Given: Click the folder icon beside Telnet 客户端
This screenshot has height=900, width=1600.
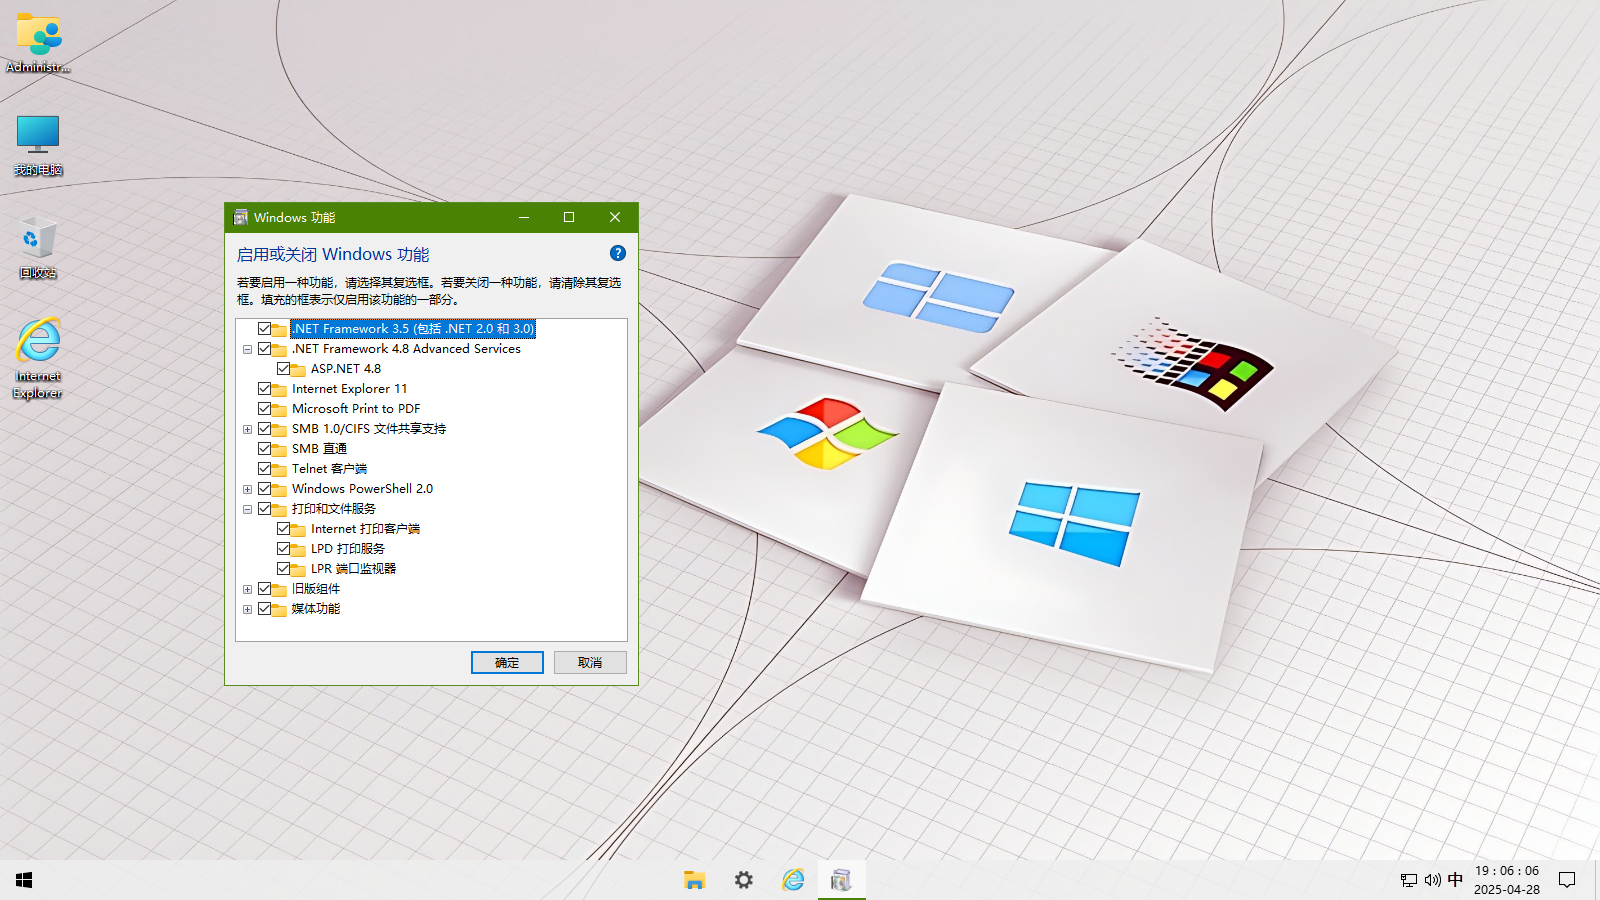Looking at the screenshot, I should click(280, 469).
